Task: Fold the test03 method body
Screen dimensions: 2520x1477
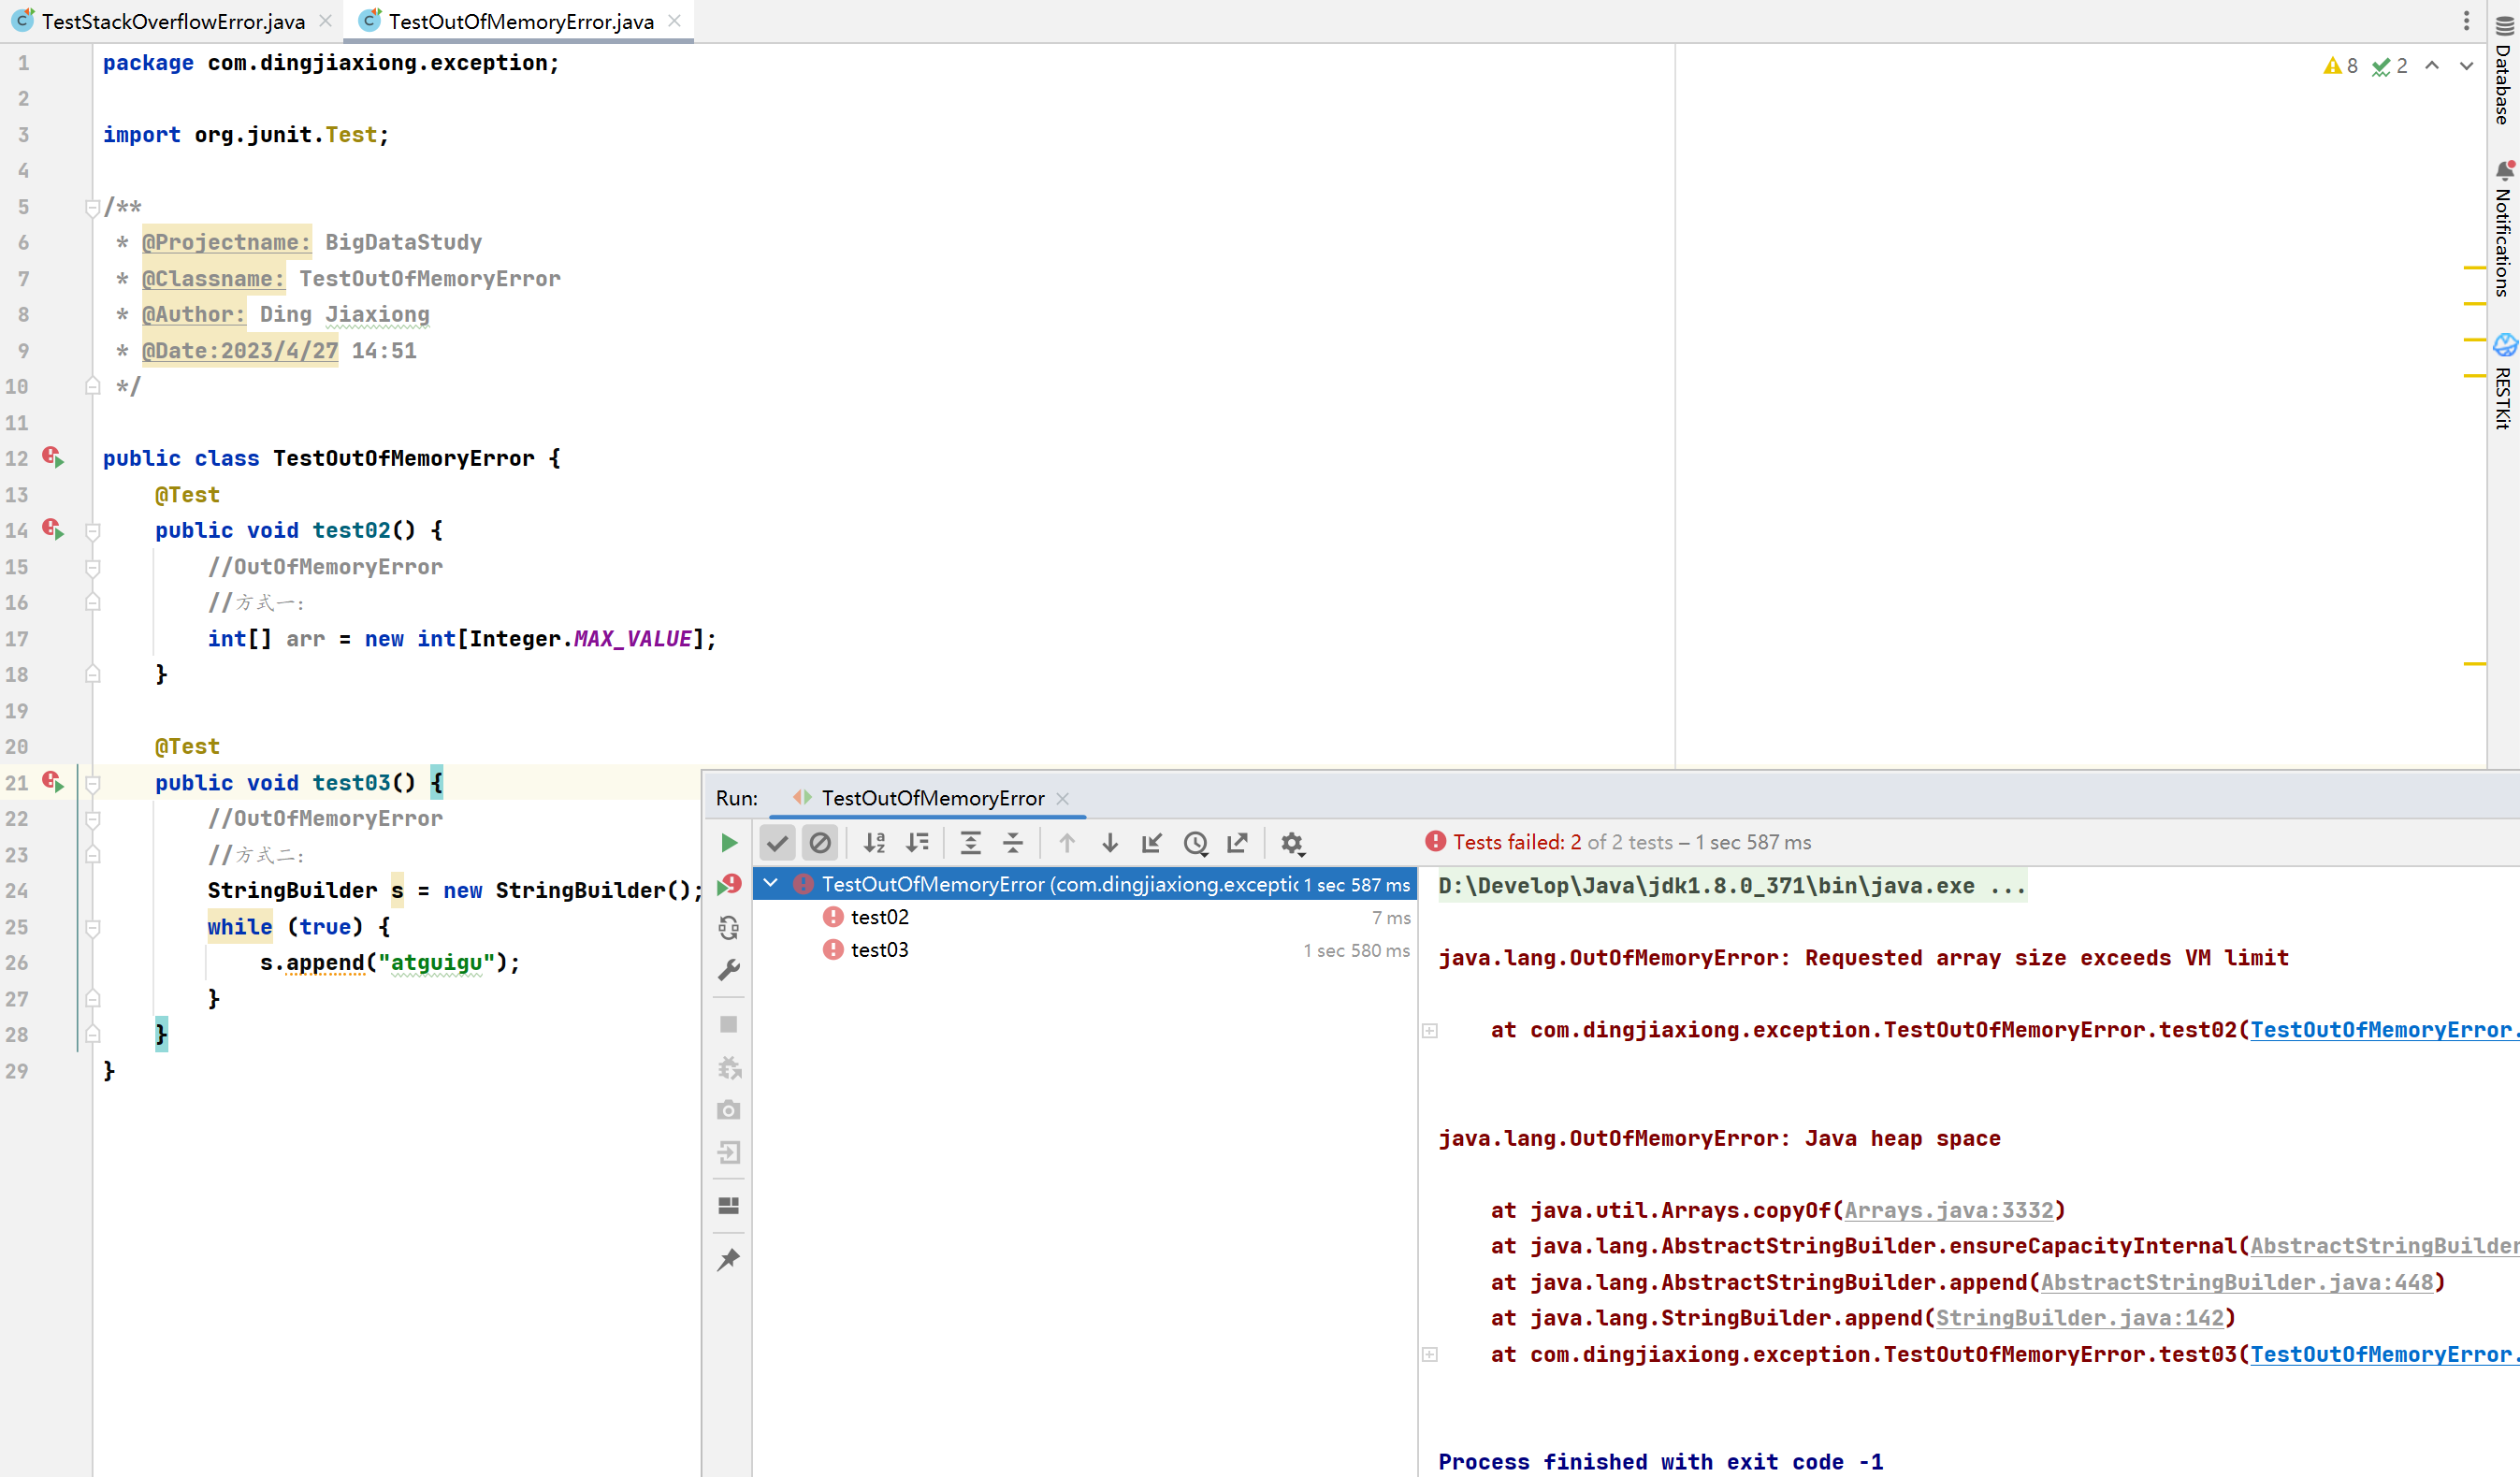Action: (x=92, y=783)
